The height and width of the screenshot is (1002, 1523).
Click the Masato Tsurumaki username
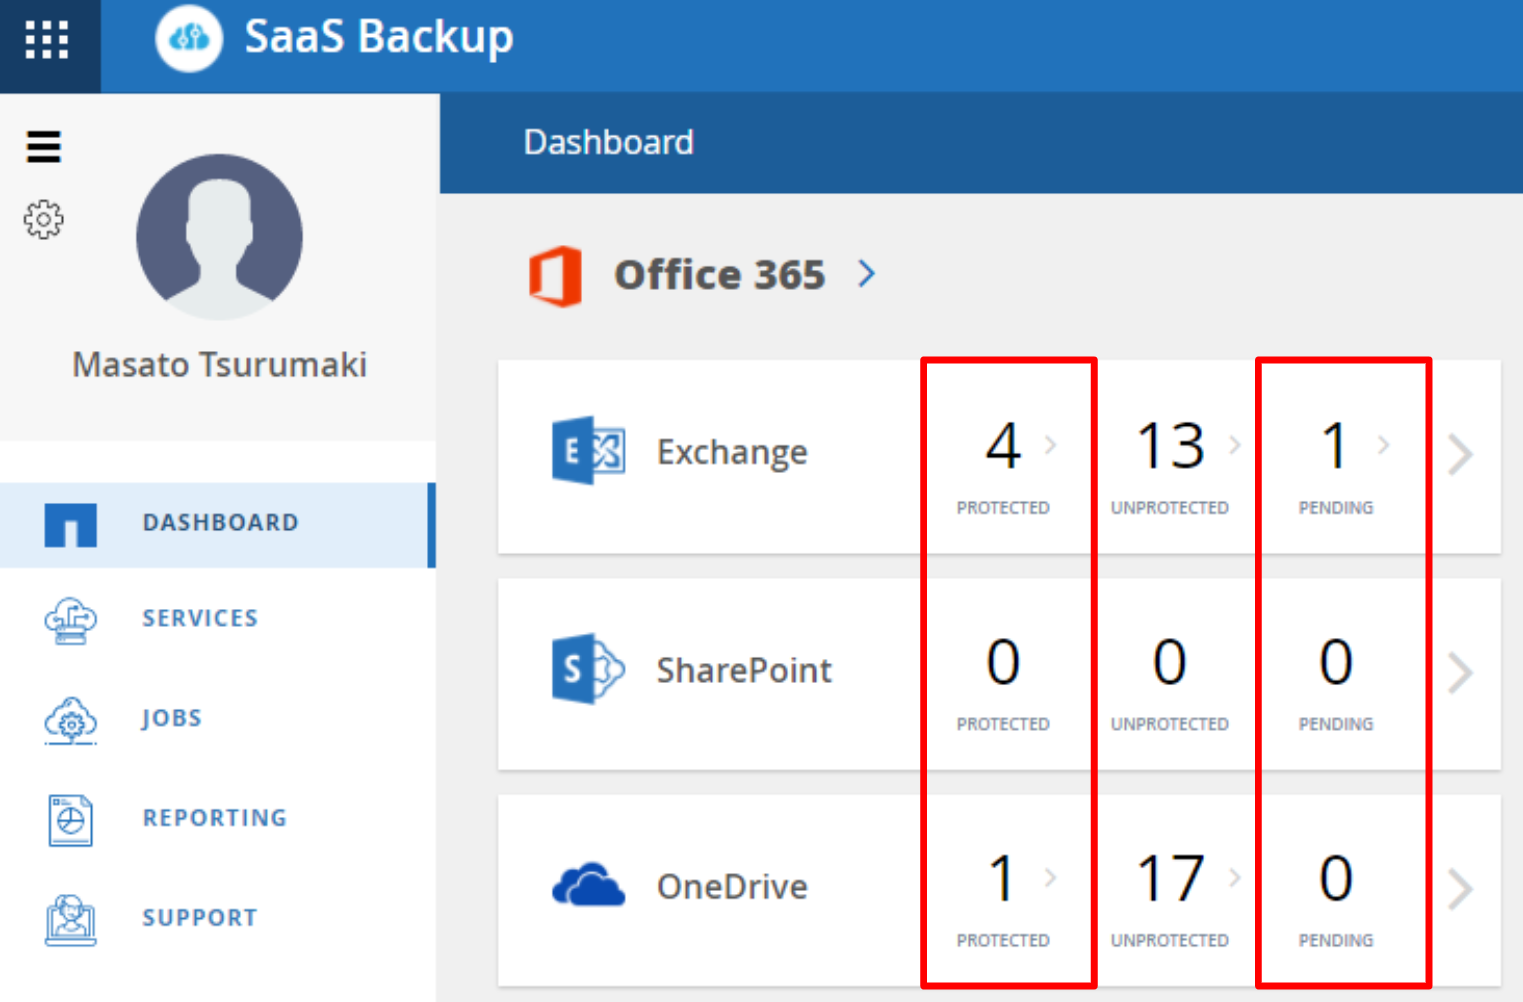point(219,365)
